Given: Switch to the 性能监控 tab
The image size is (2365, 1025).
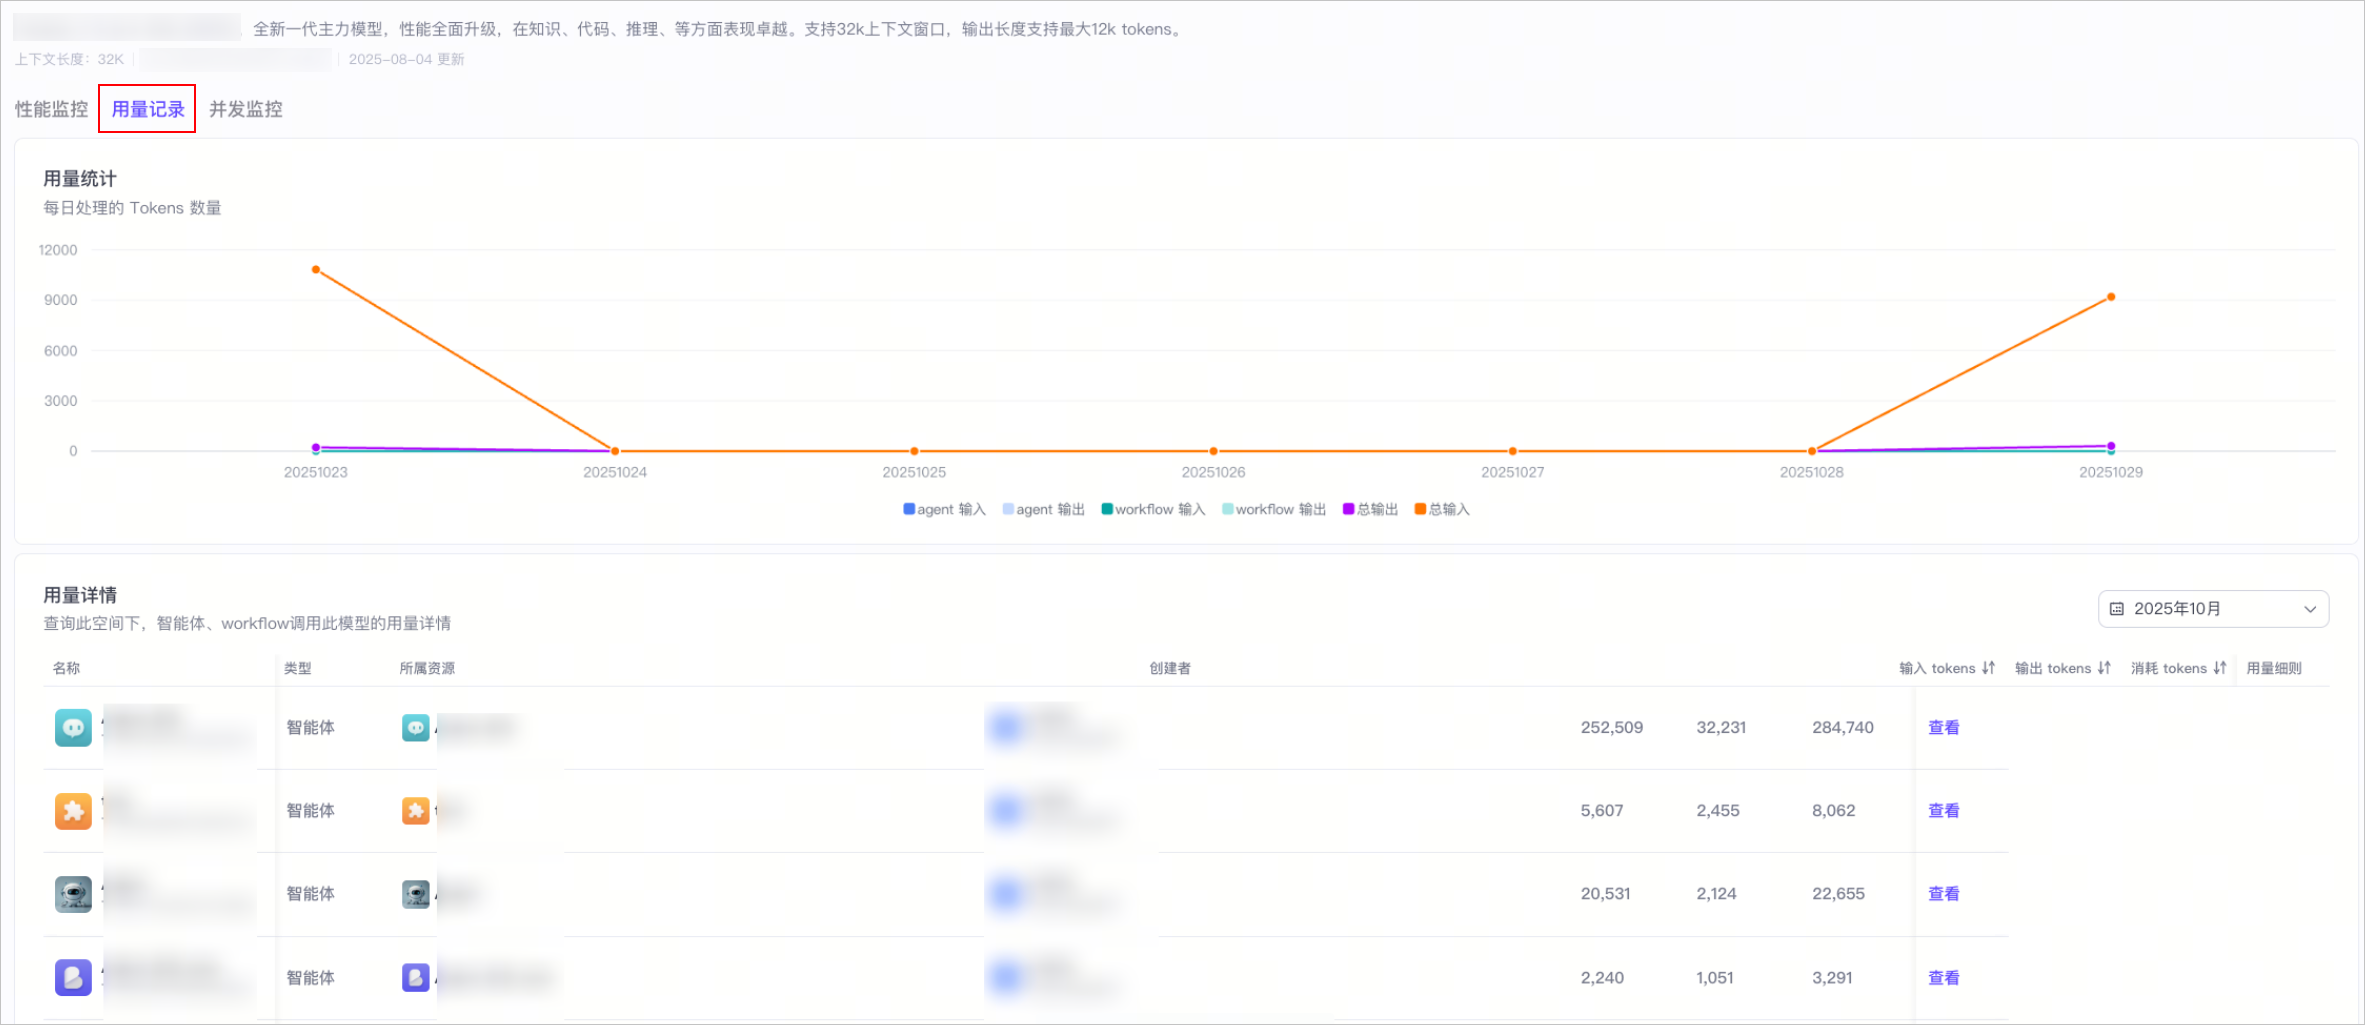Looking at the screenshot, I should click(x=51, y=109).
